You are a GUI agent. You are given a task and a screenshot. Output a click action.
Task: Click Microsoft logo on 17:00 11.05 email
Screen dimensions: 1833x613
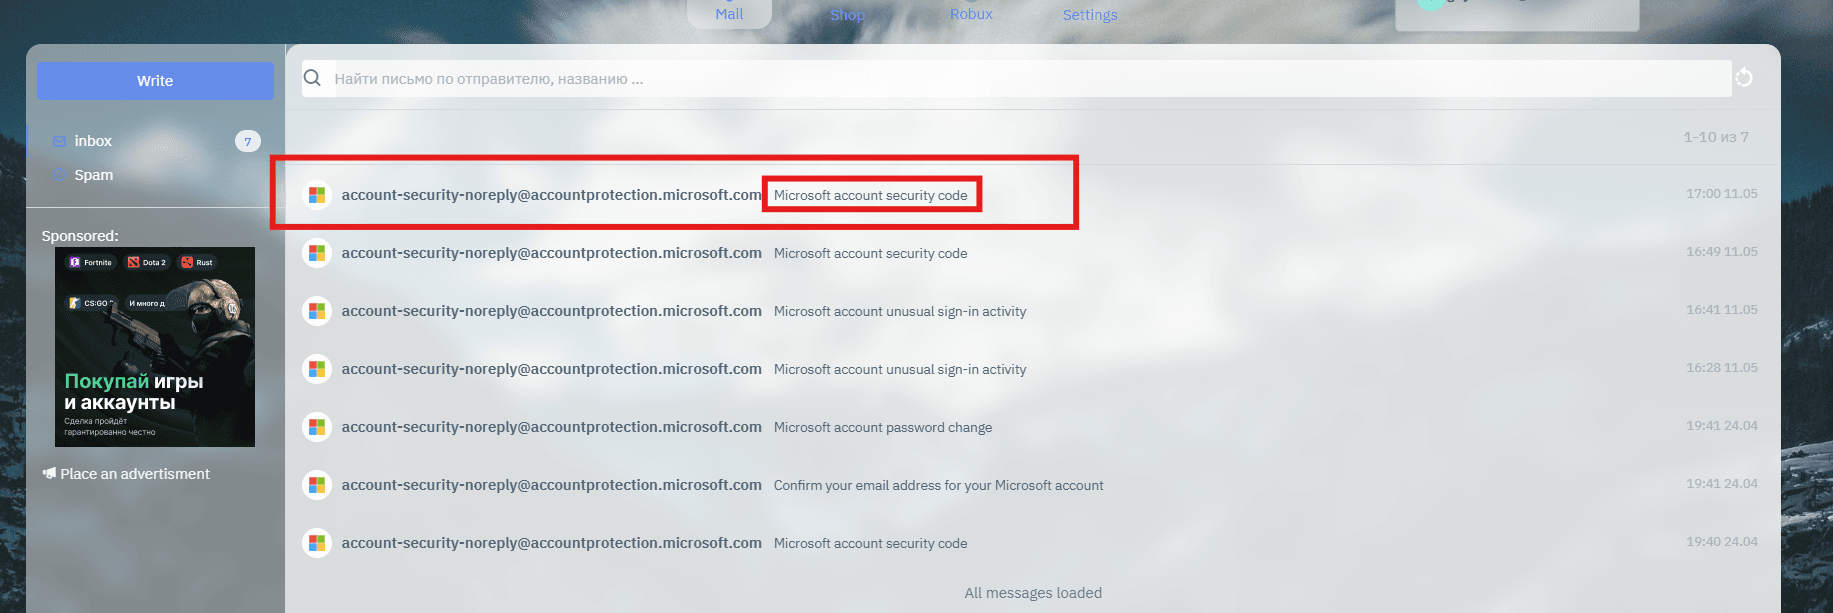(x=317, y=195)
